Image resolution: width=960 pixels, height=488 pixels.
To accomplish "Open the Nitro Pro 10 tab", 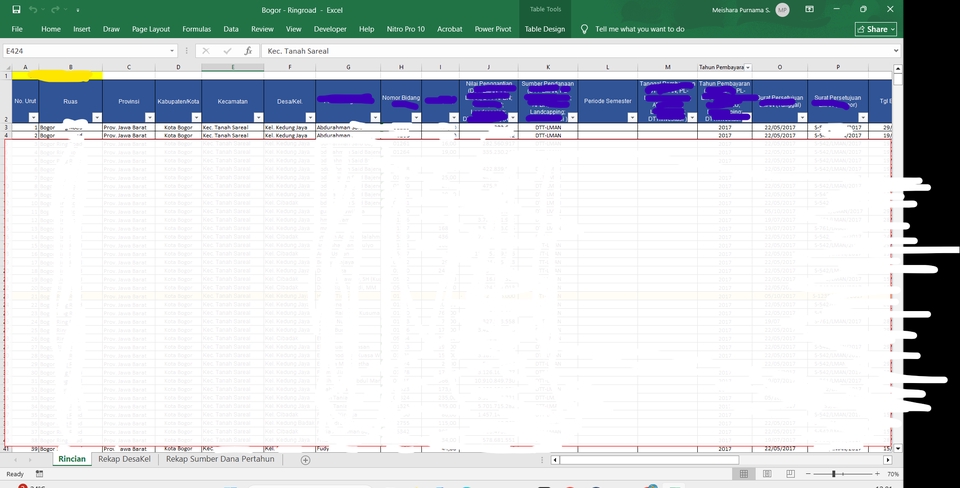I will coord(406,29).
